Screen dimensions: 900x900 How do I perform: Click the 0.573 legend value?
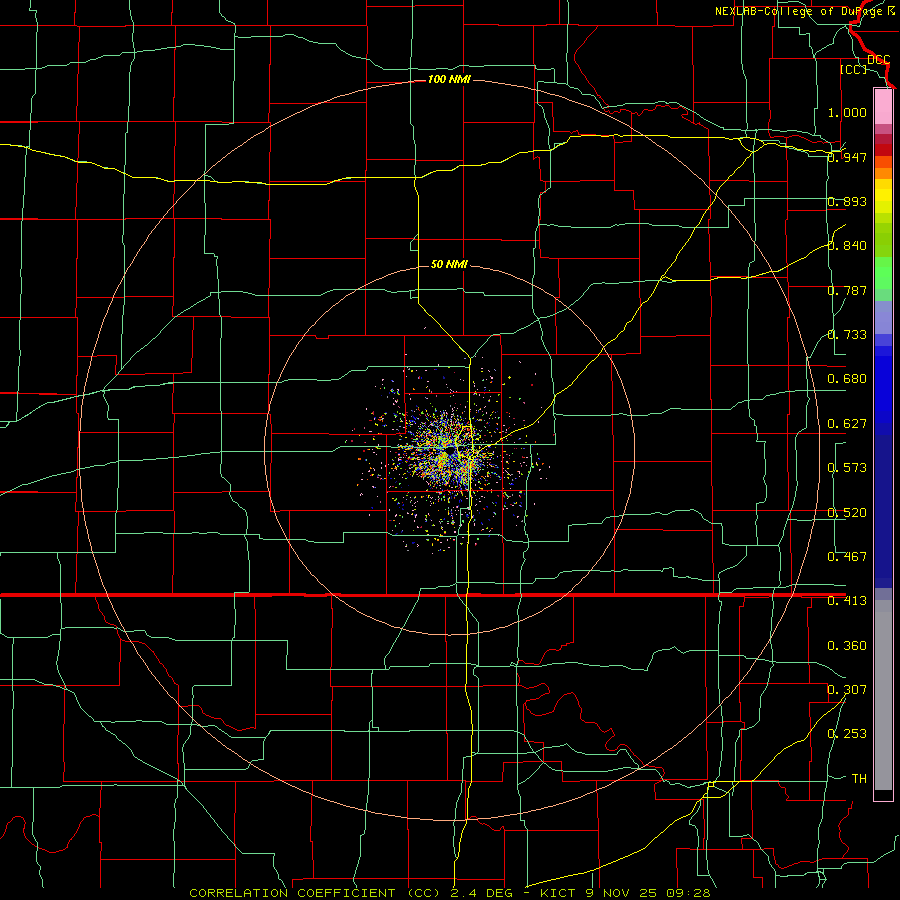tap(847, 468)
